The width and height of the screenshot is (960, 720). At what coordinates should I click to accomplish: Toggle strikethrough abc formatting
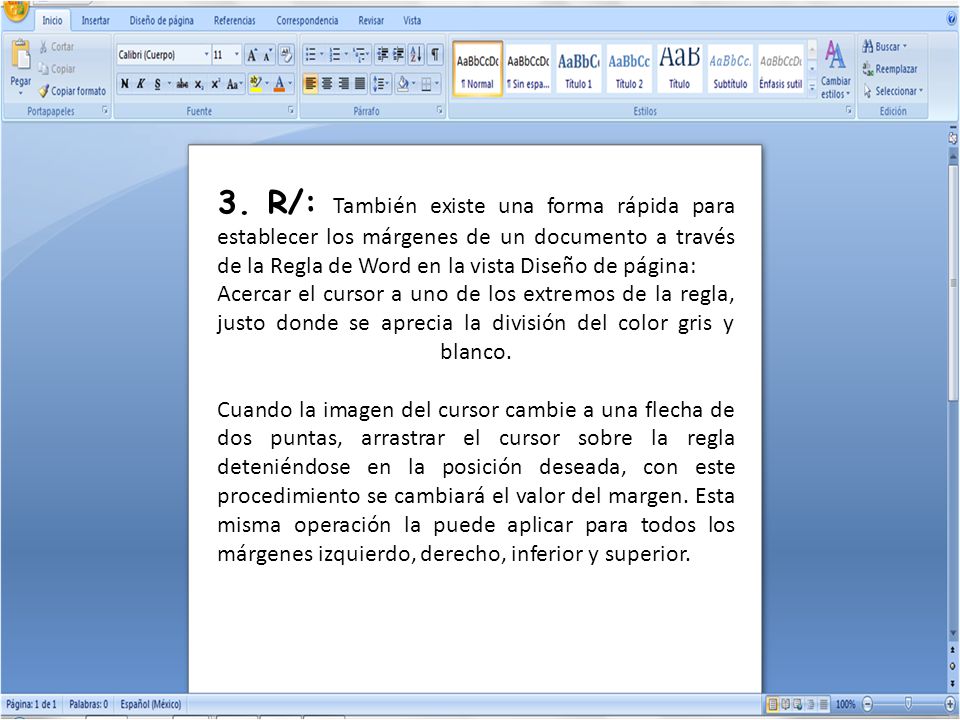[x=182, y=84]
